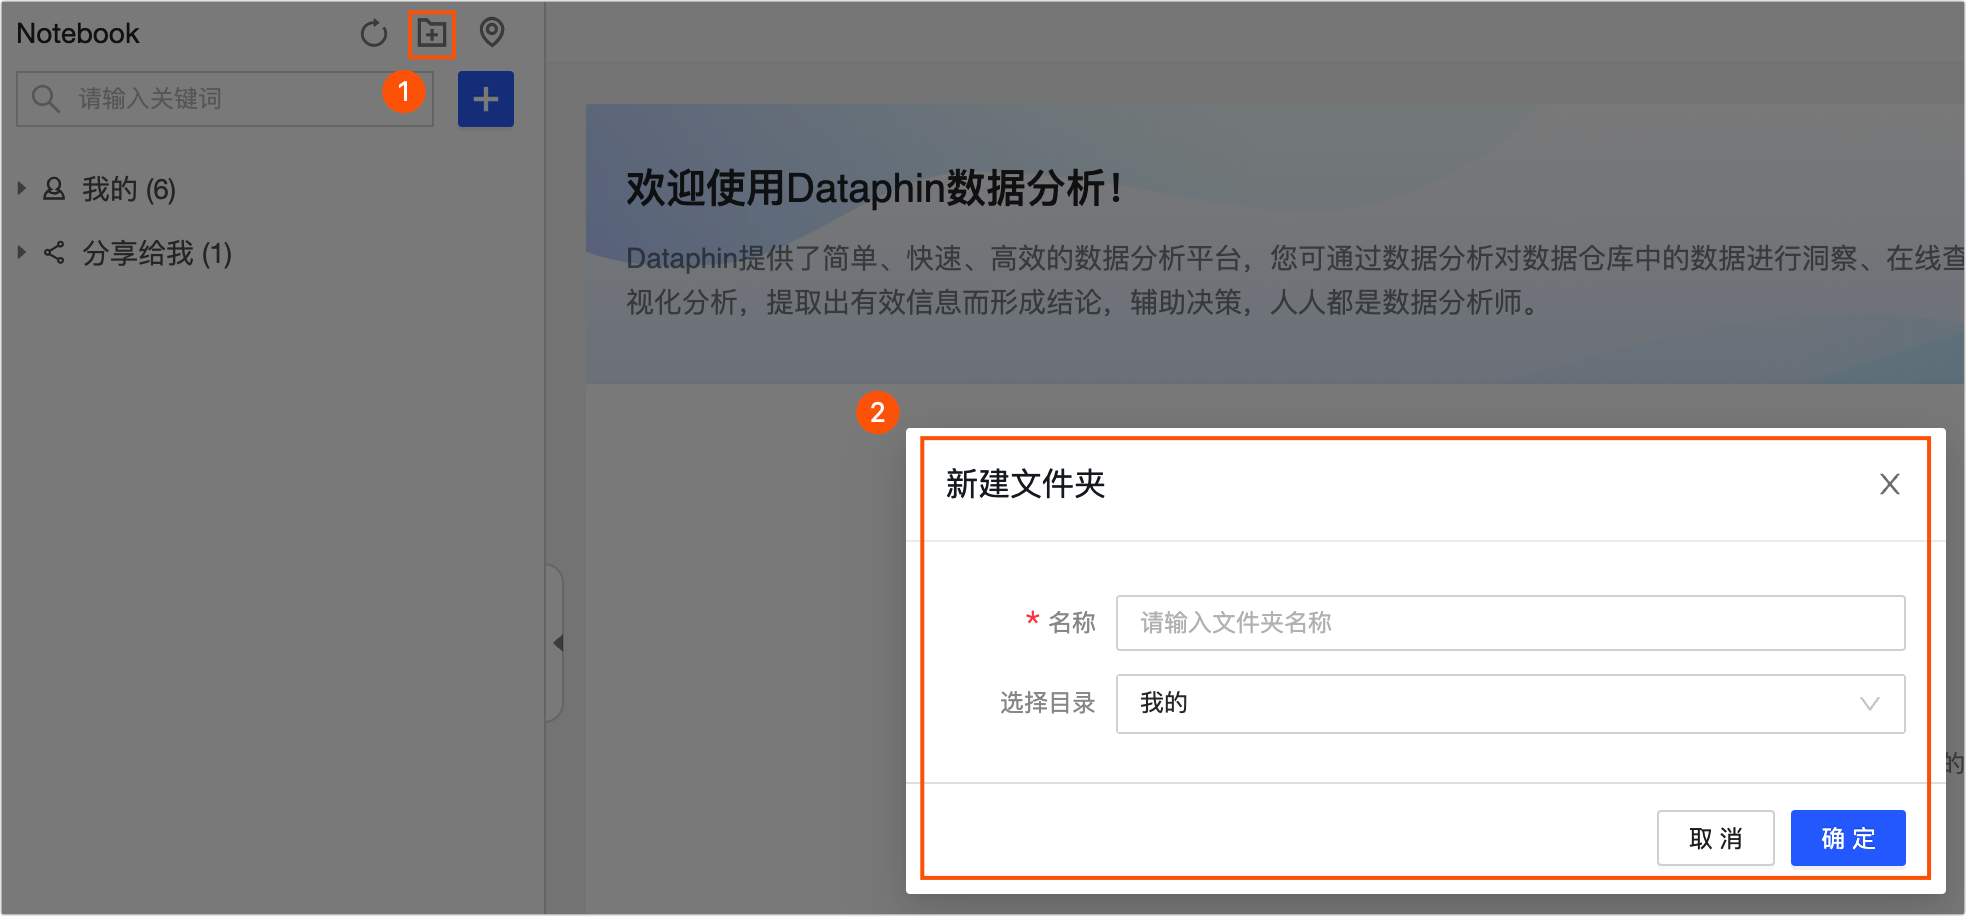Expand the 我的 (6) tree node

[x=22, y=188]
